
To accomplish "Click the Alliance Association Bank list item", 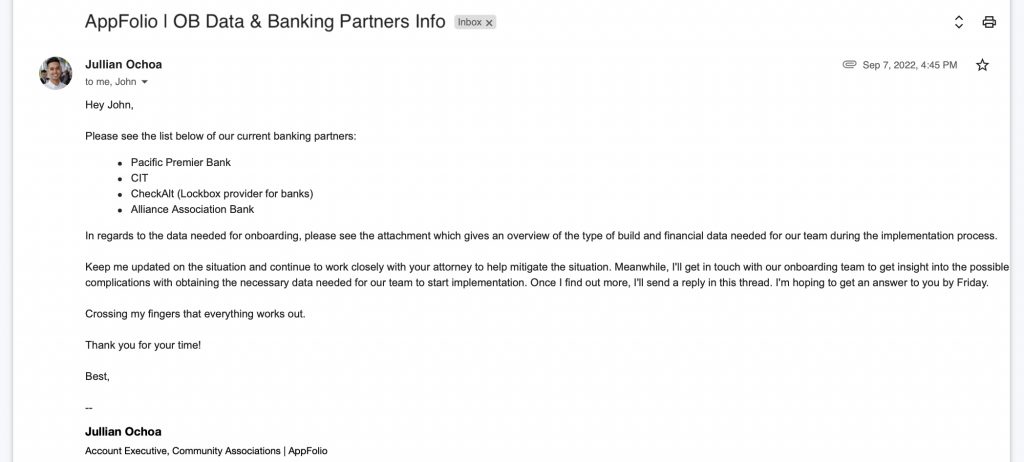I will pos(192,209).
